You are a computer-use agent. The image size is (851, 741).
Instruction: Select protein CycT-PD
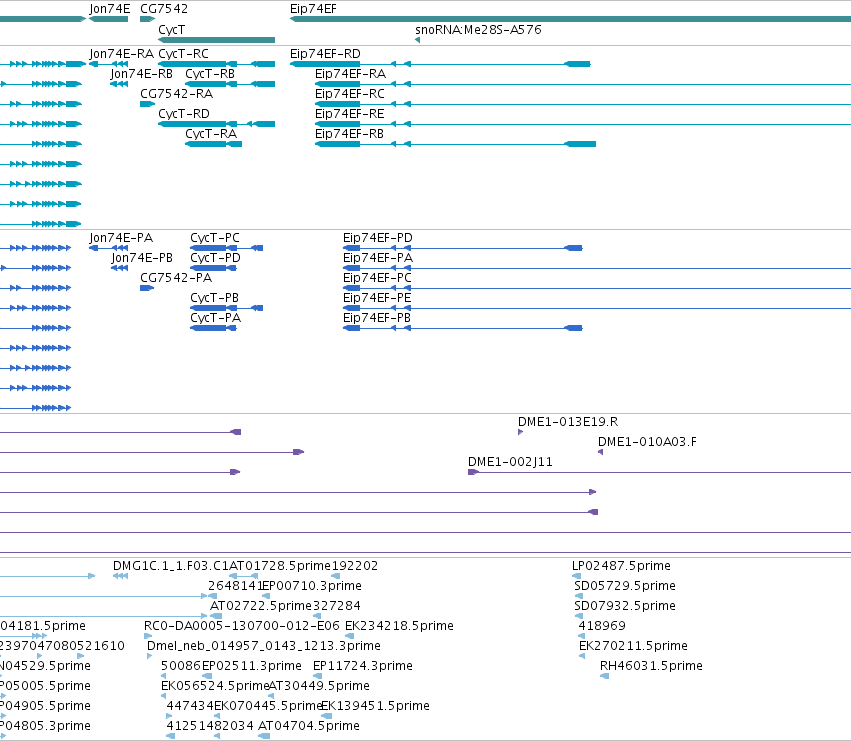tap(215, 258)
